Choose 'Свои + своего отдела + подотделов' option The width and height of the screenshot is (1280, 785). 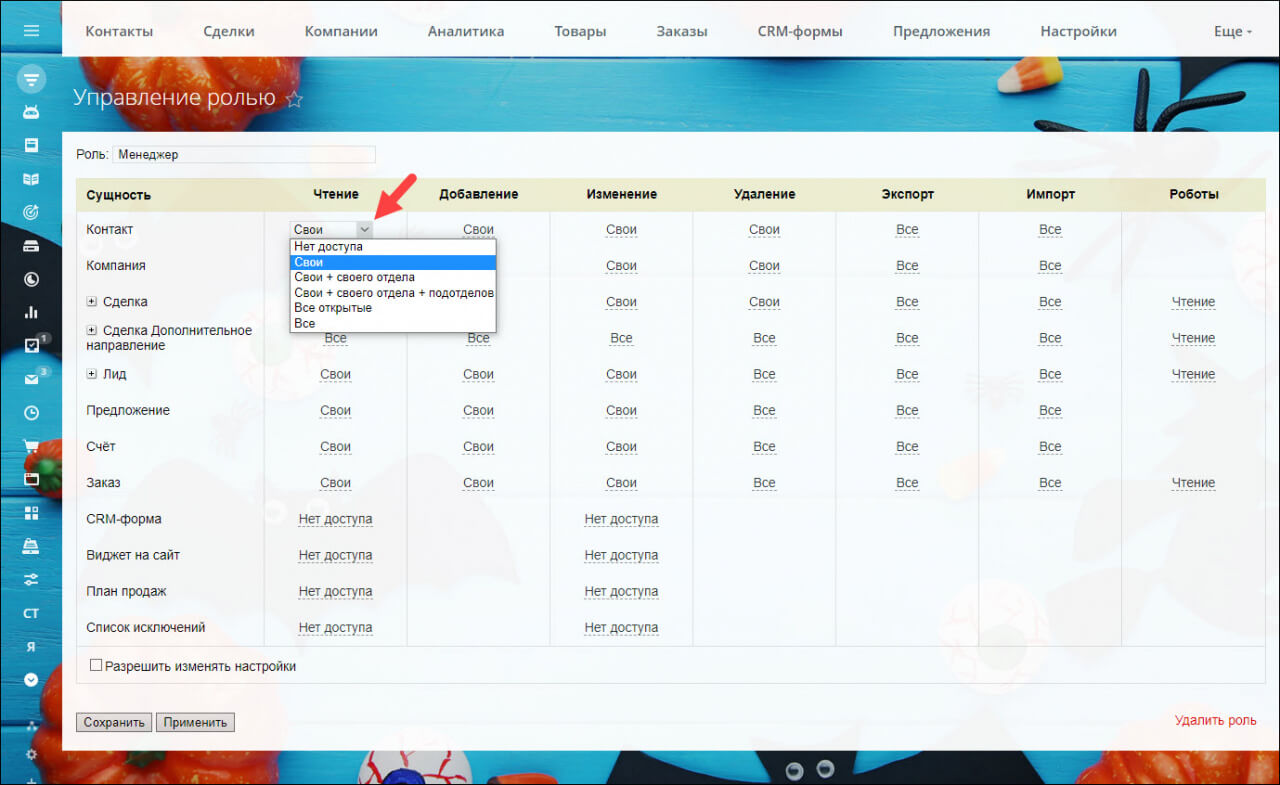tap(393, 293)
